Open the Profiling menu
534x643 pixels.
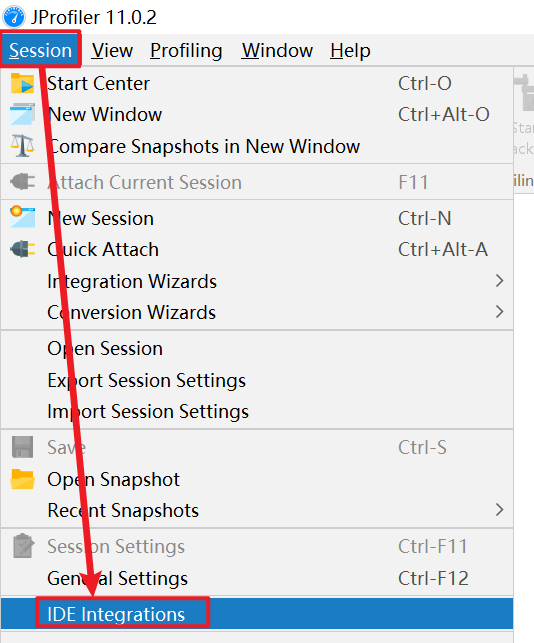coord(186,50)
